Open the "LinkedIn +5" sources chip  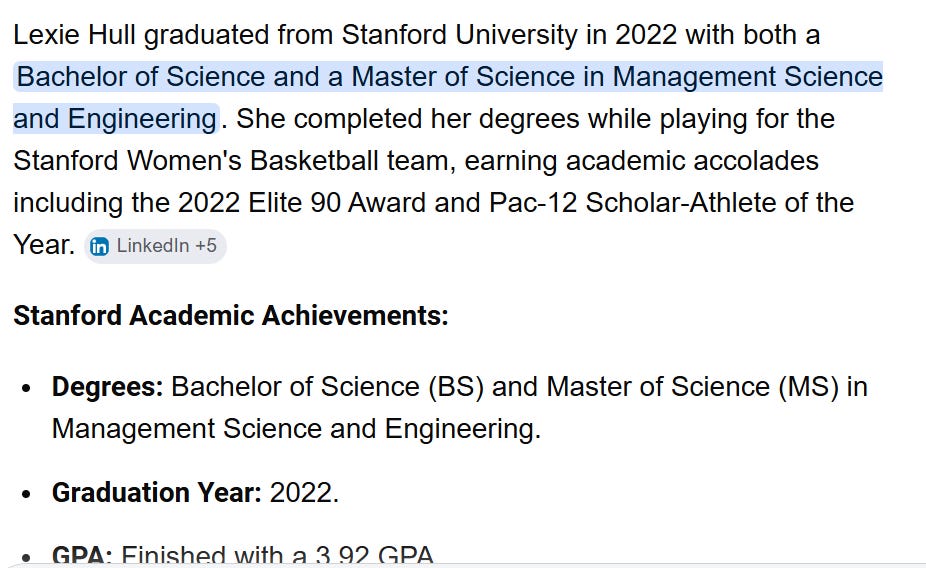click(x=155, y=246)
